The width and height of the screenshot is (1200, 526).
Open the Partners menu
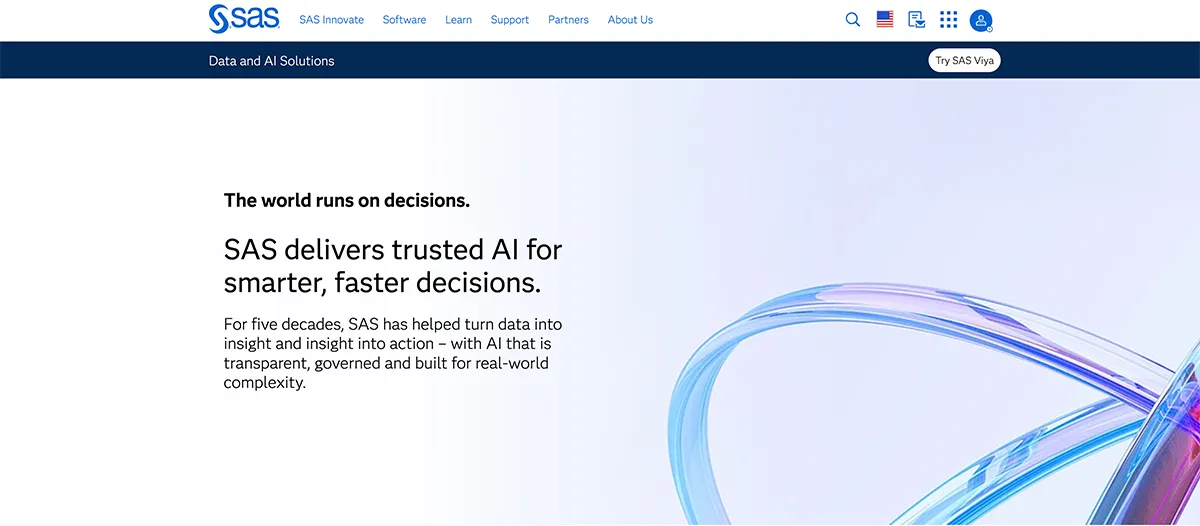click(x=568, y=20)
